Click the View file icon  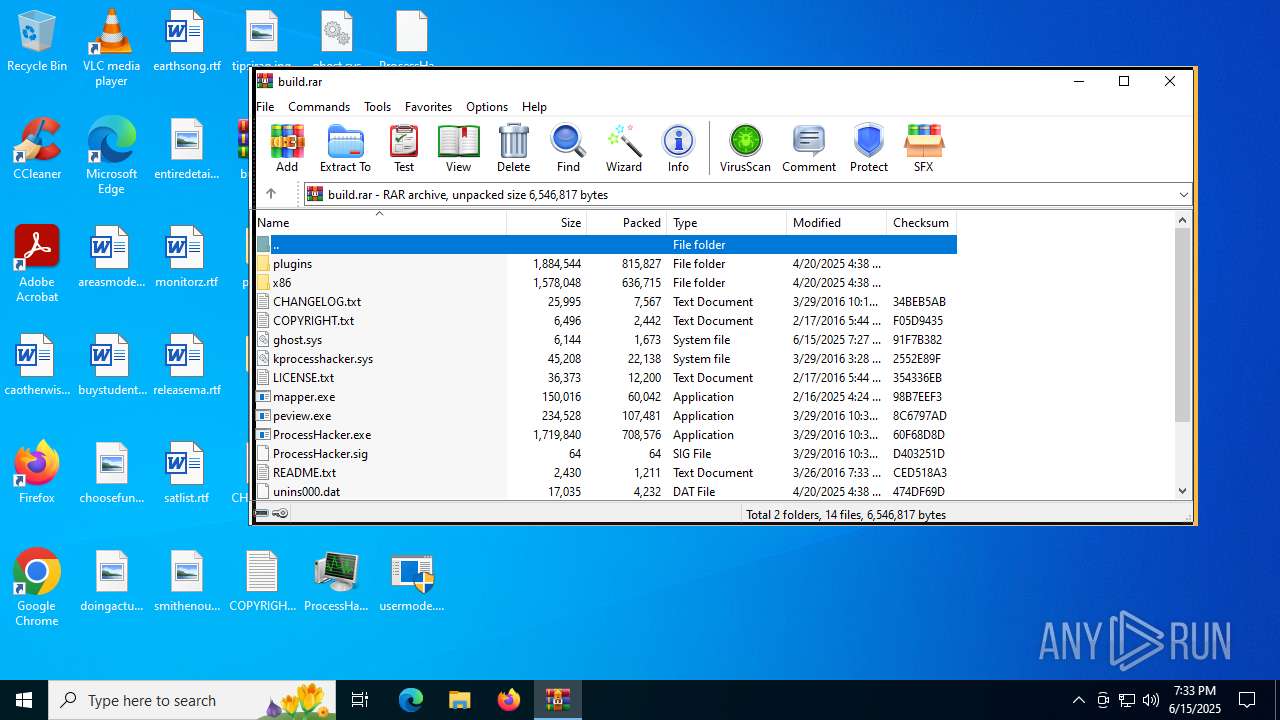point(458,148)
